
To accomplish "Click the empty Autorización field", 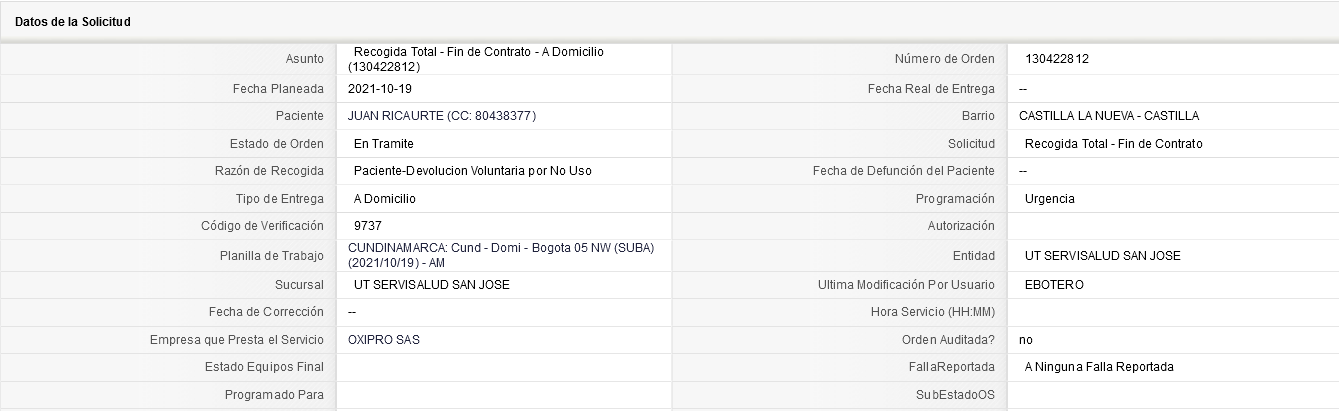I will [x=1172, y=226].
